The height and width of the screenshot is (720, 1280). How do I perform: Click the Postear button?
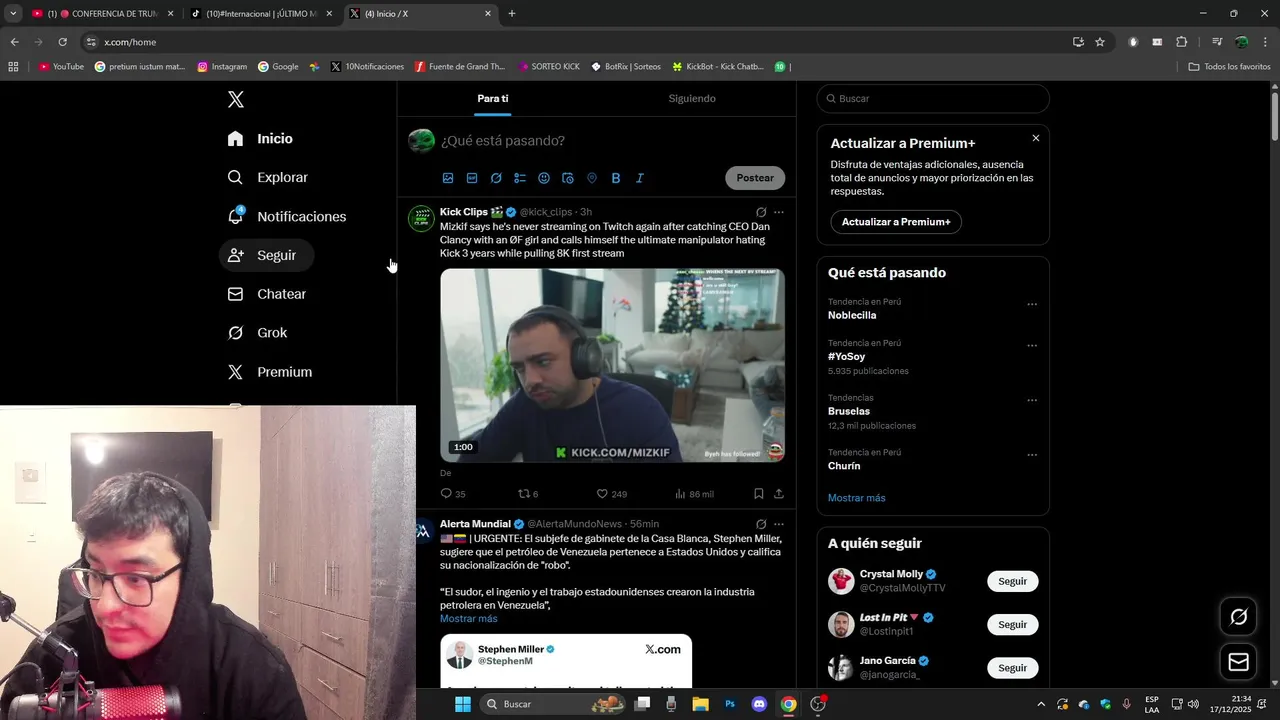pos(755,178)
